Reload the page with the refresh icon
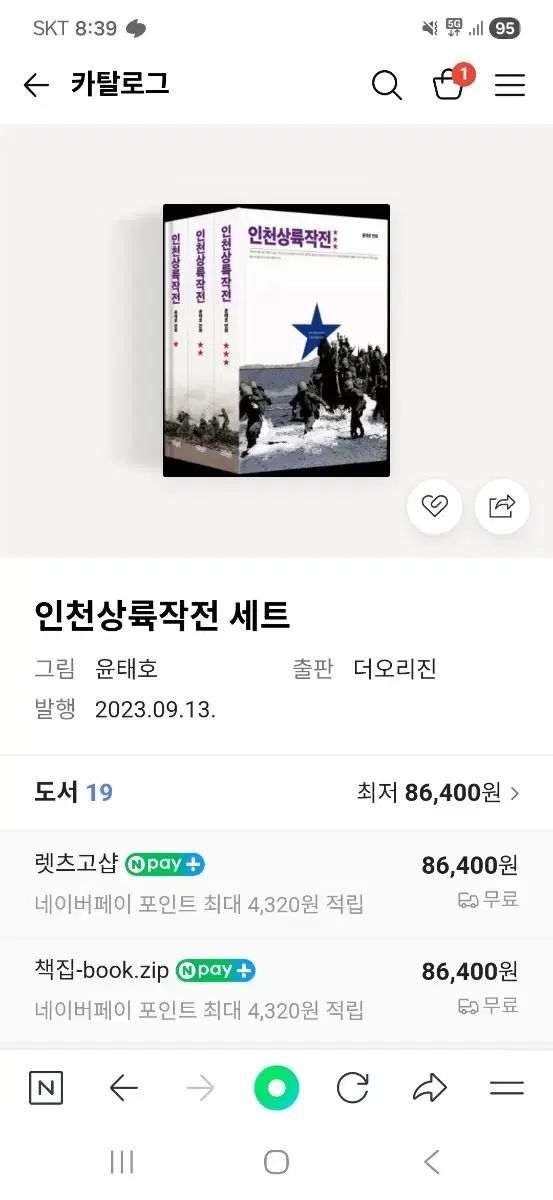 tap(352, 1088)
